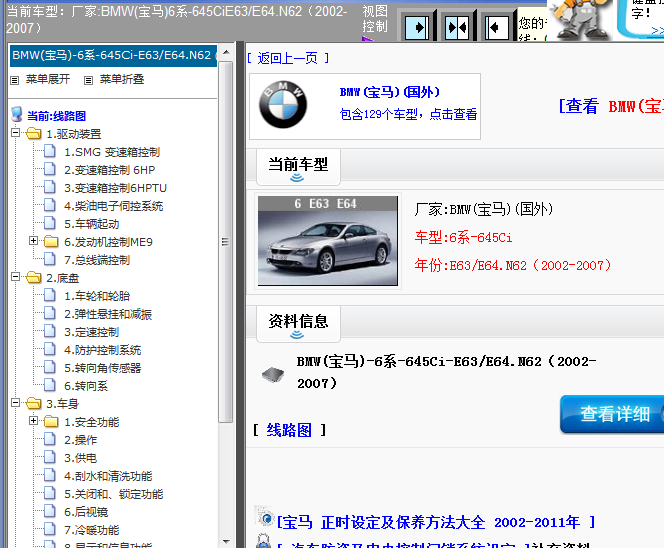Open 3.供电 item
Screen dimensions: 664x548
coord(80,458)
